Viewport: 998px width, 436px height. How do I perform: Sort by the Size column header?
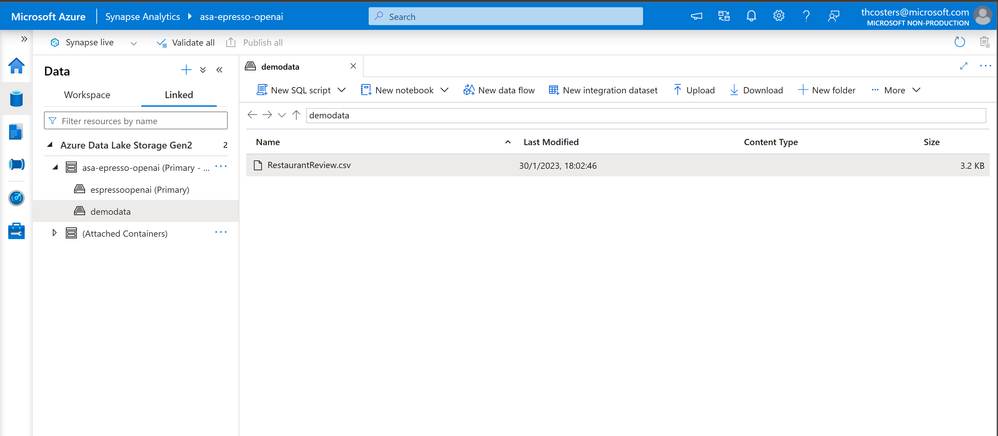931,142
